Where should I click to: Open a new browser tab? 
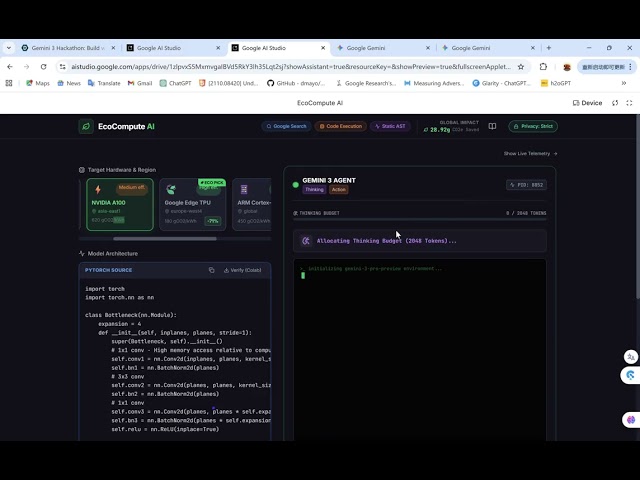(x=549, y=48)
